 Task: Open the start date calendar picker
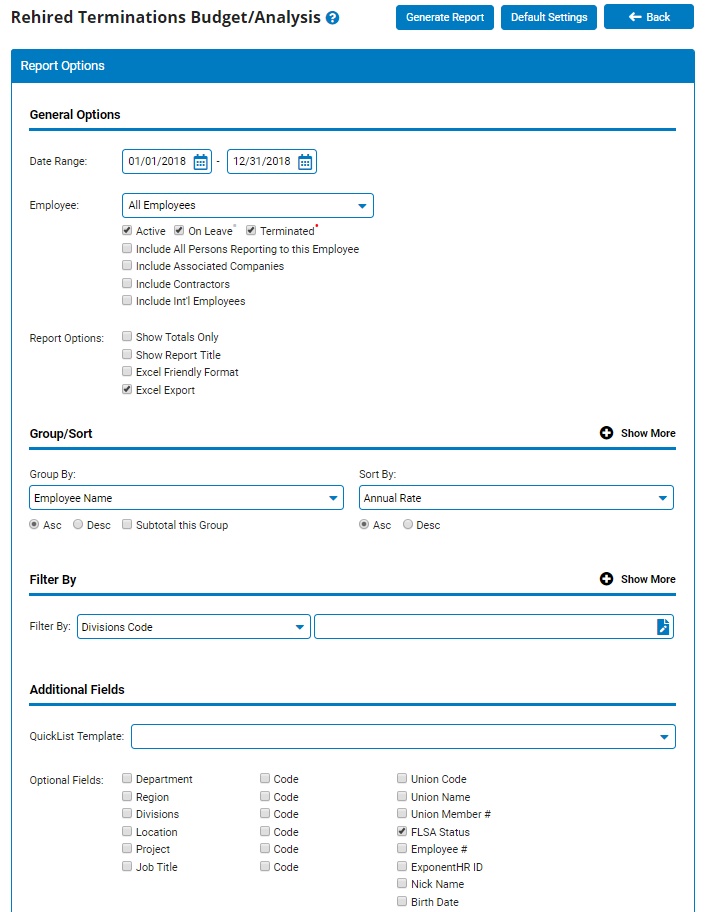201,162
